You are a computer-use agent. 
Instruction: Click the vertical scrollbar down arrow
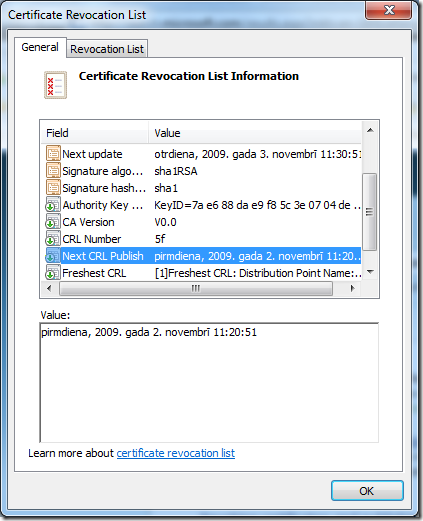click(x=370, y=272)
